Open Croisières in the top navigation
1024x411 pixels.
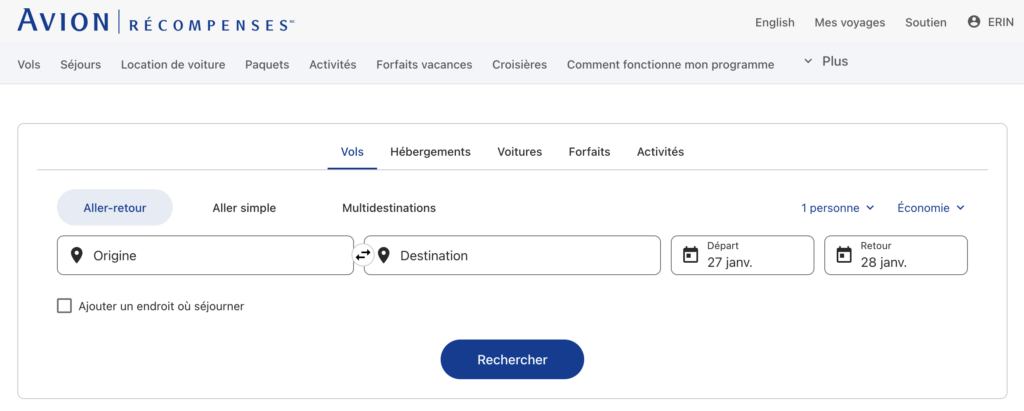coord(519,65)
